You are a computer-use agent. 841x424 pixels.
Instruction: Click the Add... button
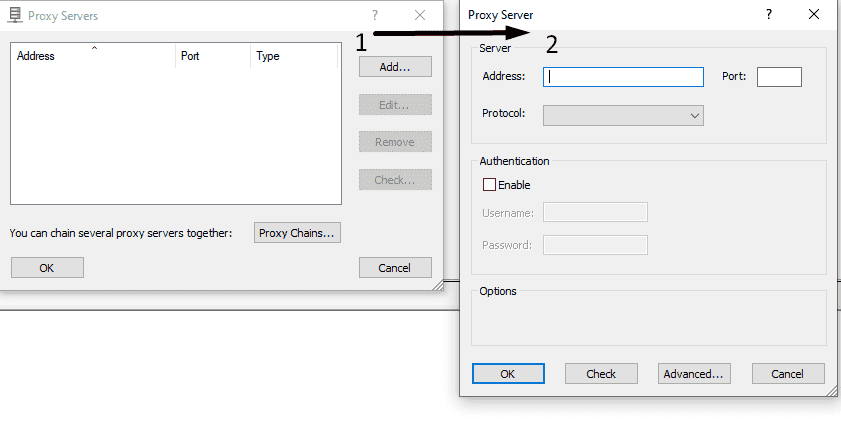395,67
